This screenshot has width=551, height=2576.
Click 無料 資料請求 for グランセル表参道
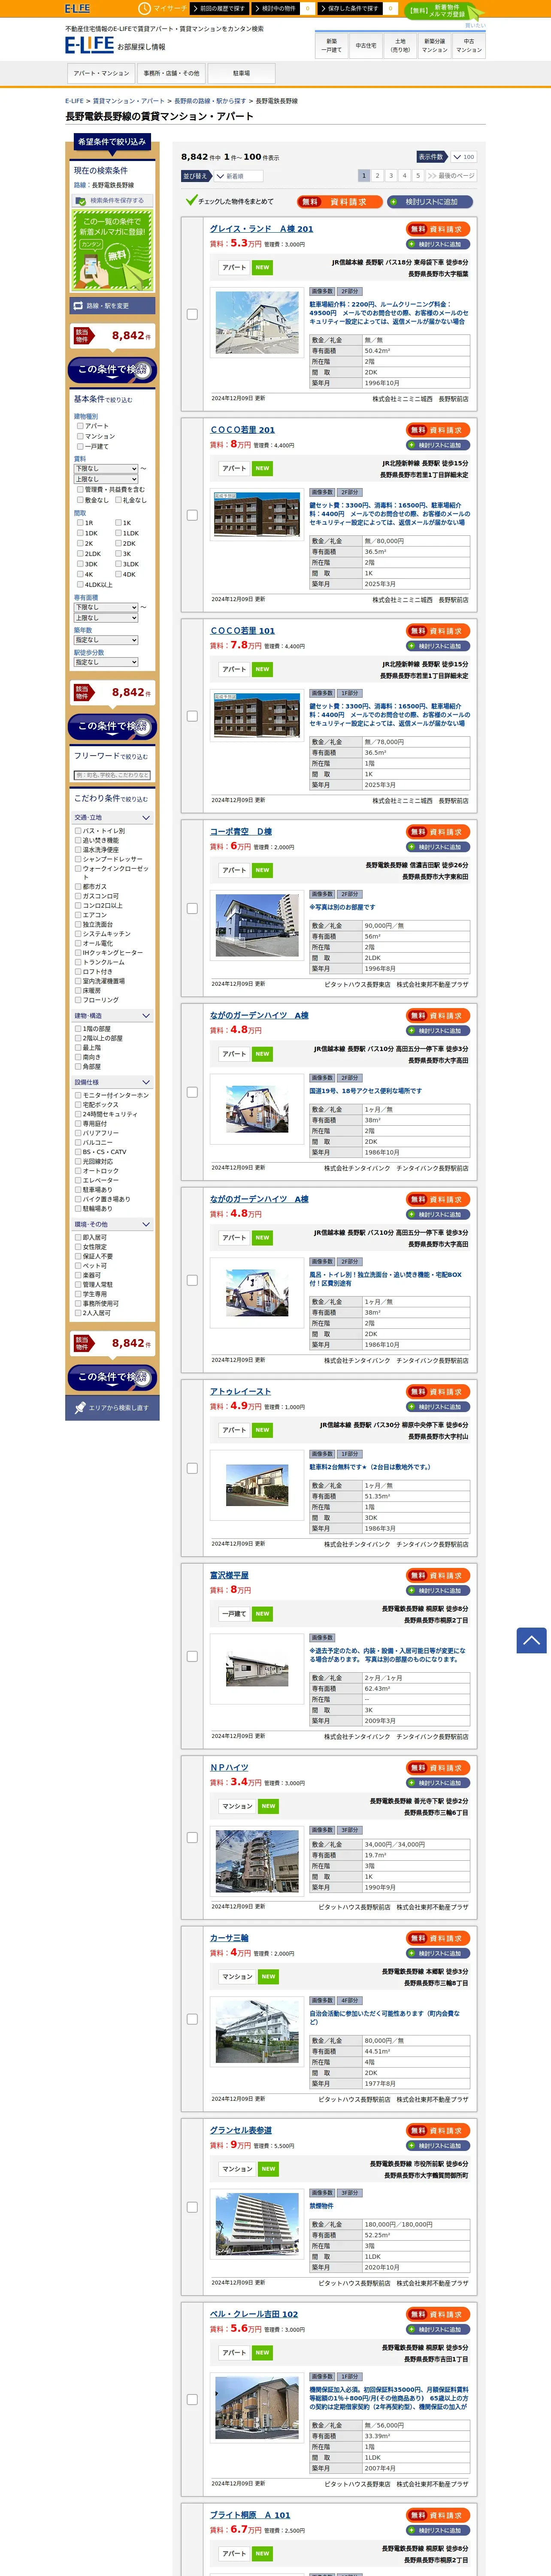tap(438, 2130)
